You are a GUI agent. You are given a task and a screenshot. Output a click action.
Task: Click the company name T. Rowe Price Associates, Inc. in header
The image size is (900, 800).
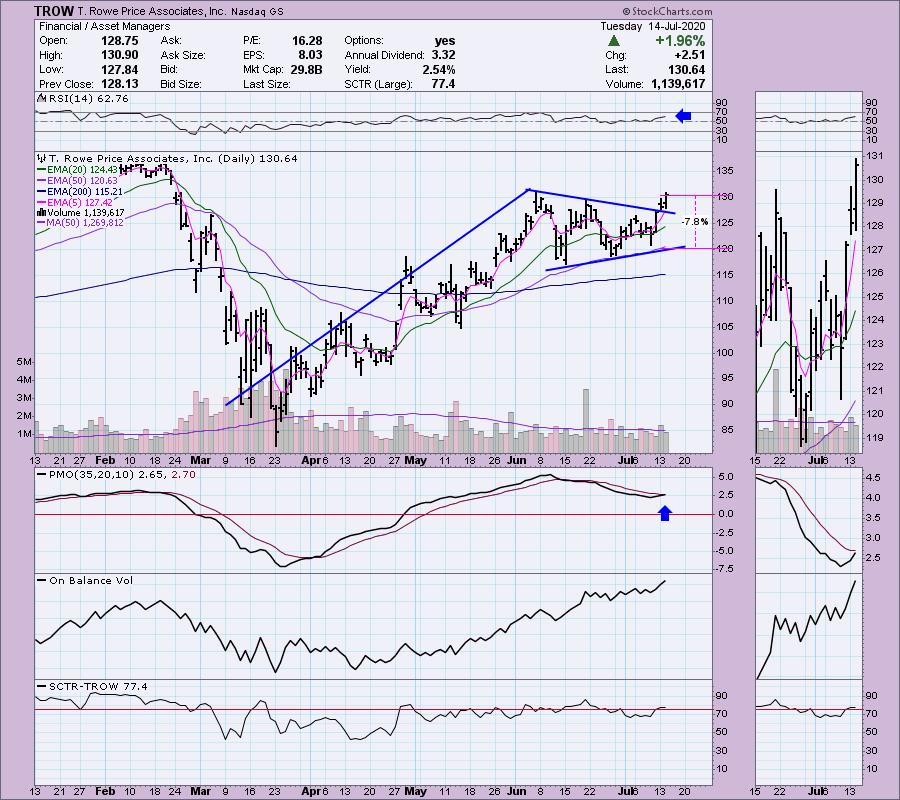152,11
